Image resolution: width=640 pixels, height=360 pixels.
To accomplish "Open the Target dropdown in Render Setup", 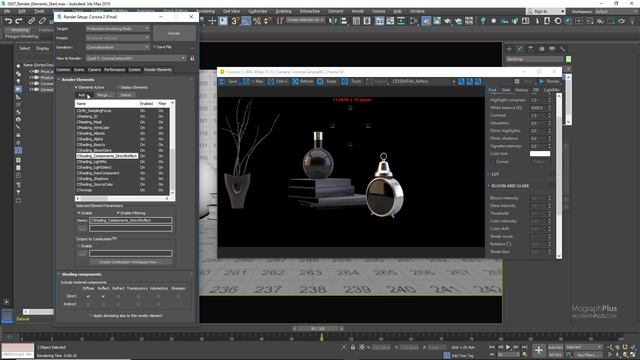I will point(118,29).
